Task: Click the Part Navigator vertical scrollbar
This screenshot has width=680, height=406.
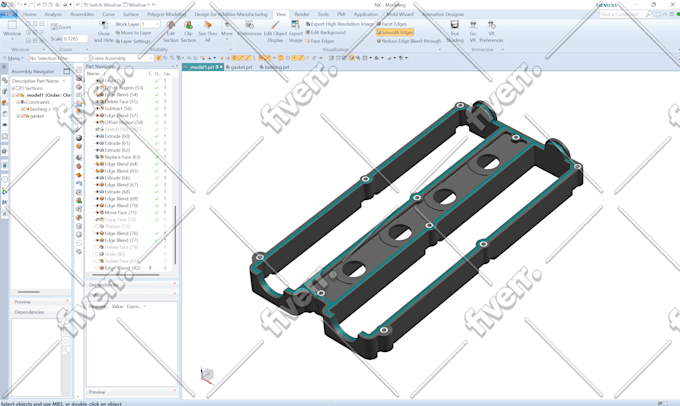Action: [x=175, y=234]
